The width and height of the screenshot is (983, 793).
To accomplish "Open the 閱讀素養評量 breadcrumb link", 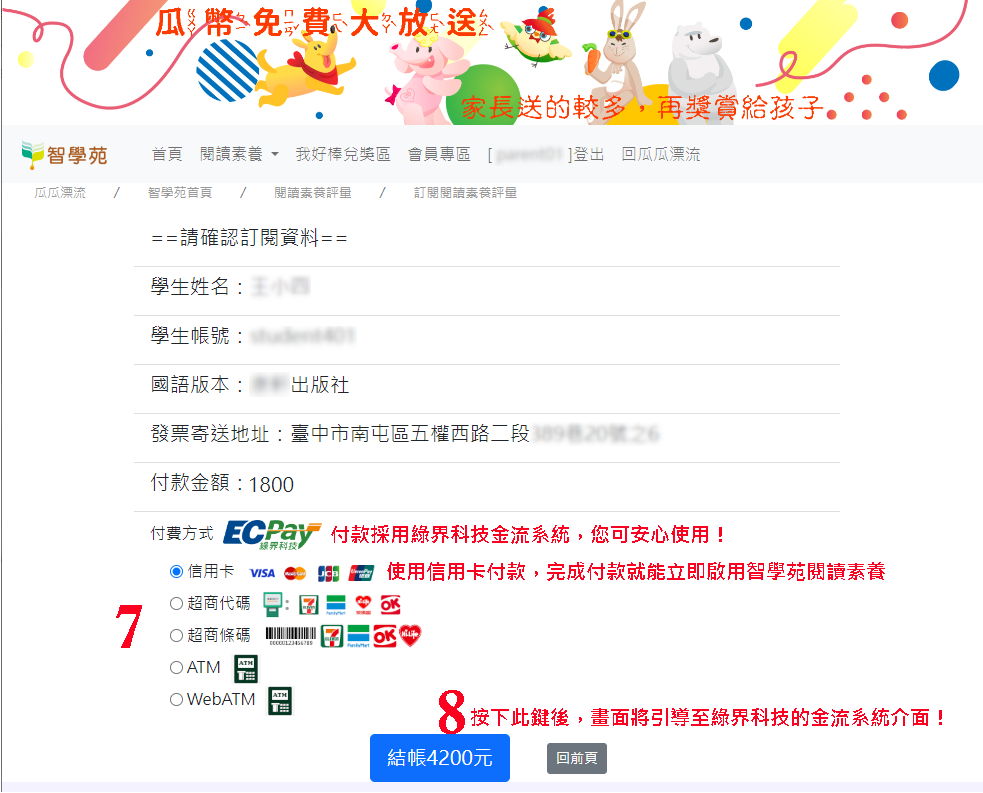I will [x=313, y=192].
